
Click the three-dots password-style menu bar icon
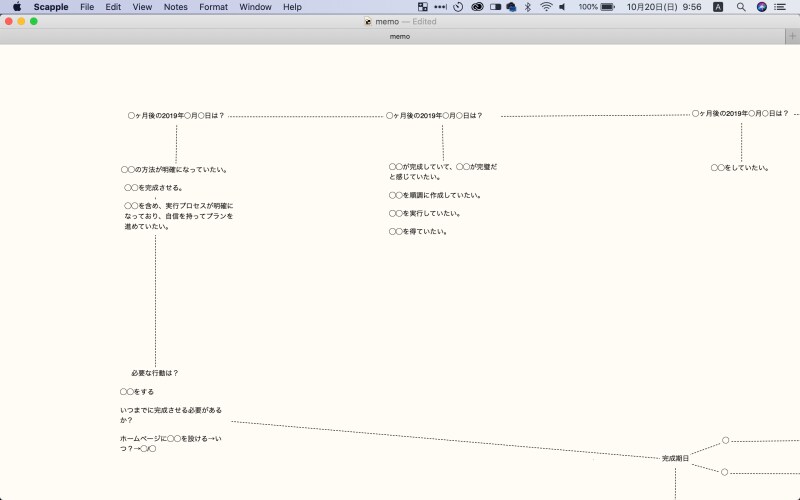tap(440, 7)
